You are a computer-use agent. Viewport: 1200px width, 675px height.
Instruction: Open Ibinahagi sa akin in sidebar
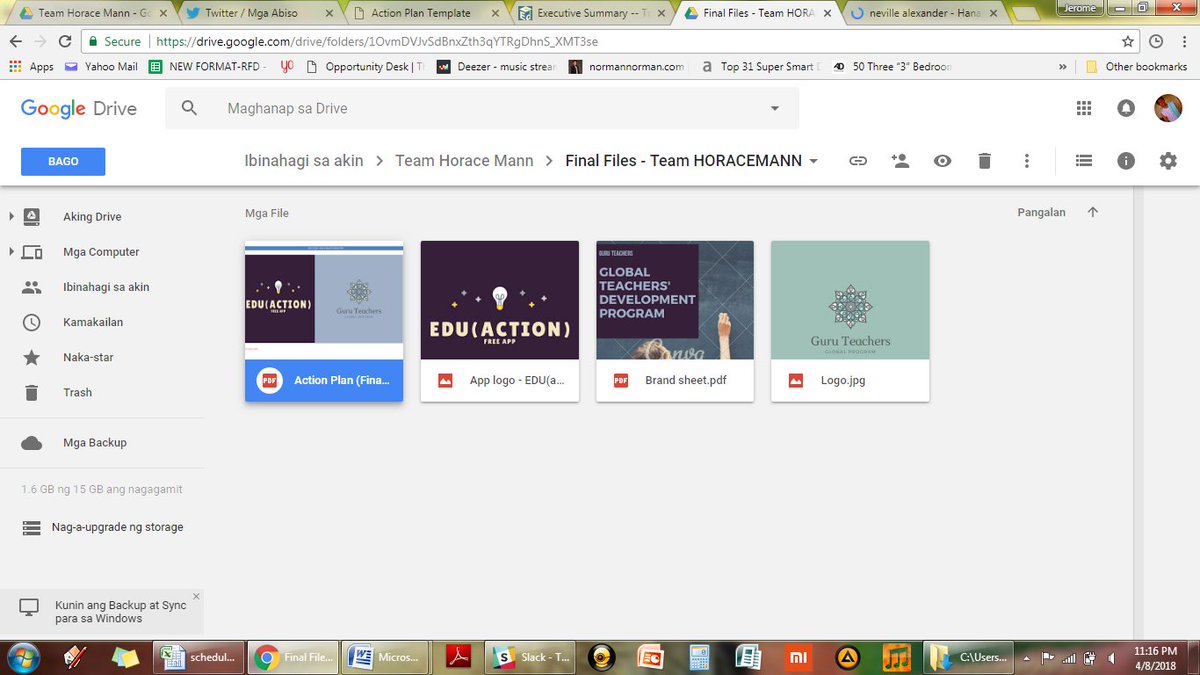click(x=106, y=287)
